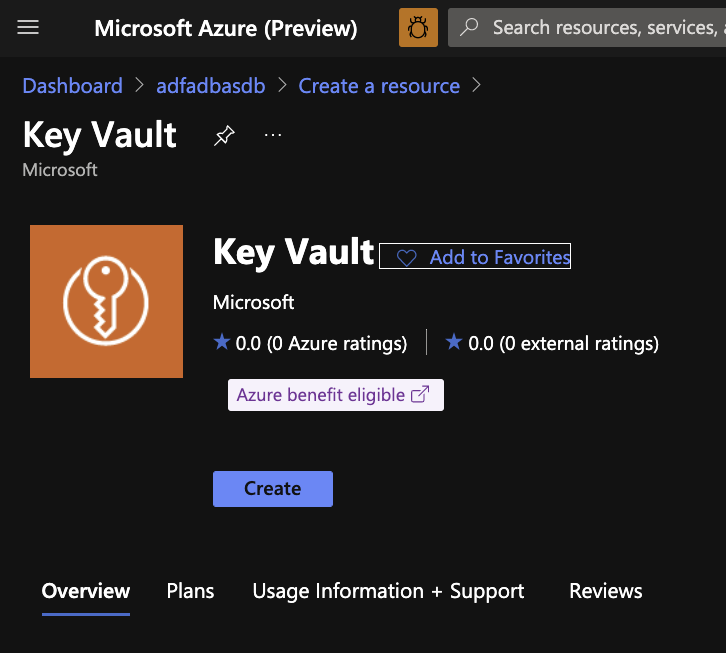Switch to the Reviews tab
Screen dimensions: 726x653
606,591
